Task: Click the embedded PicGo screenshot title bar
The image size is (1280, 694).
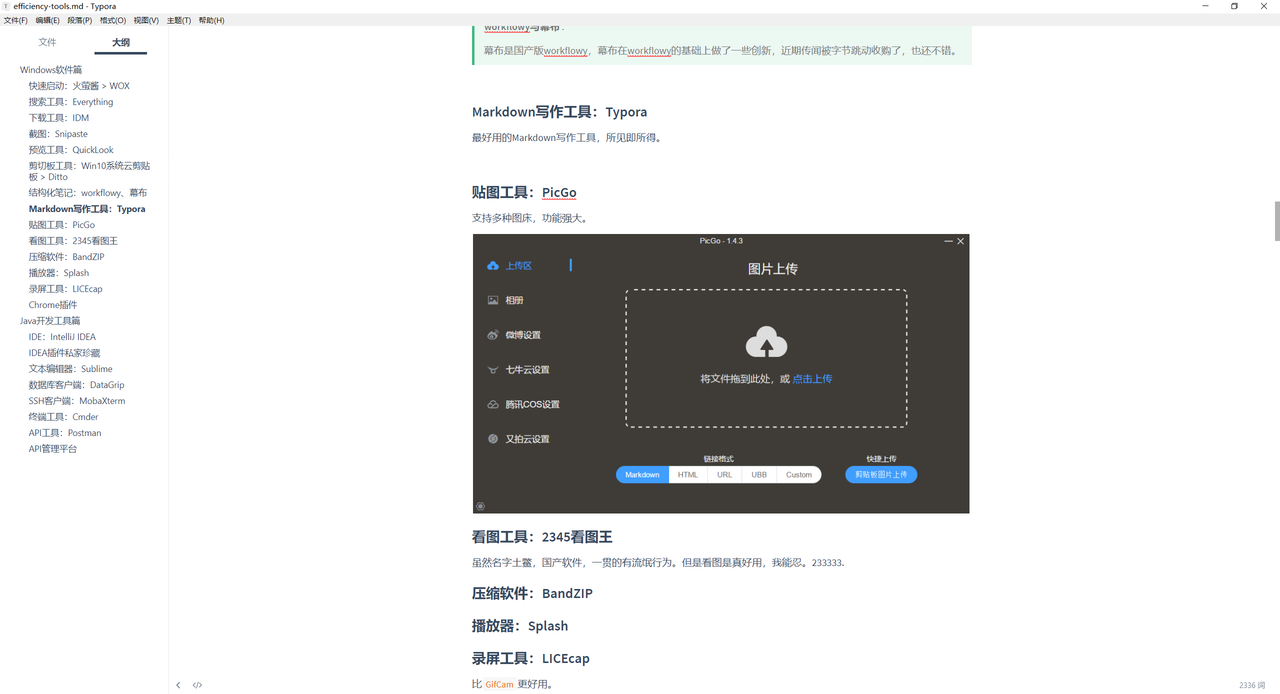Action: pyautogui.click(x=721, y=241)
